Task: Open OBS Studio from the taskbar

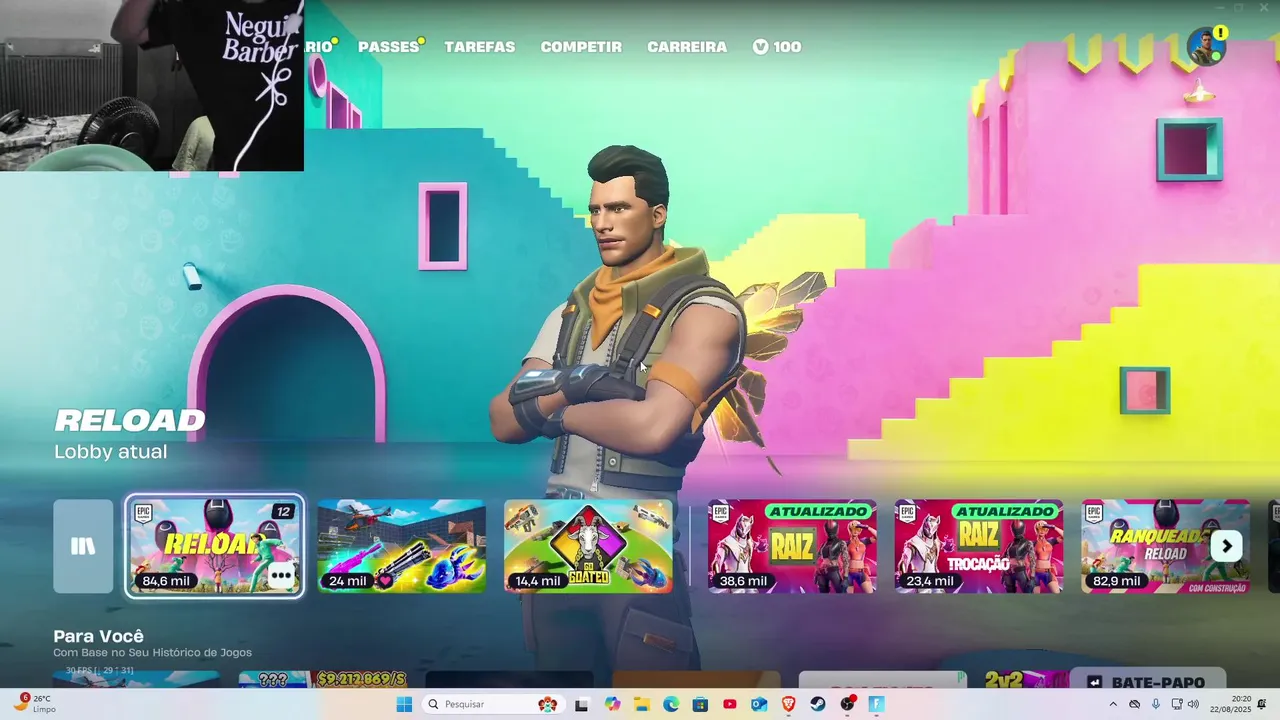Action: tap(848, 704)
